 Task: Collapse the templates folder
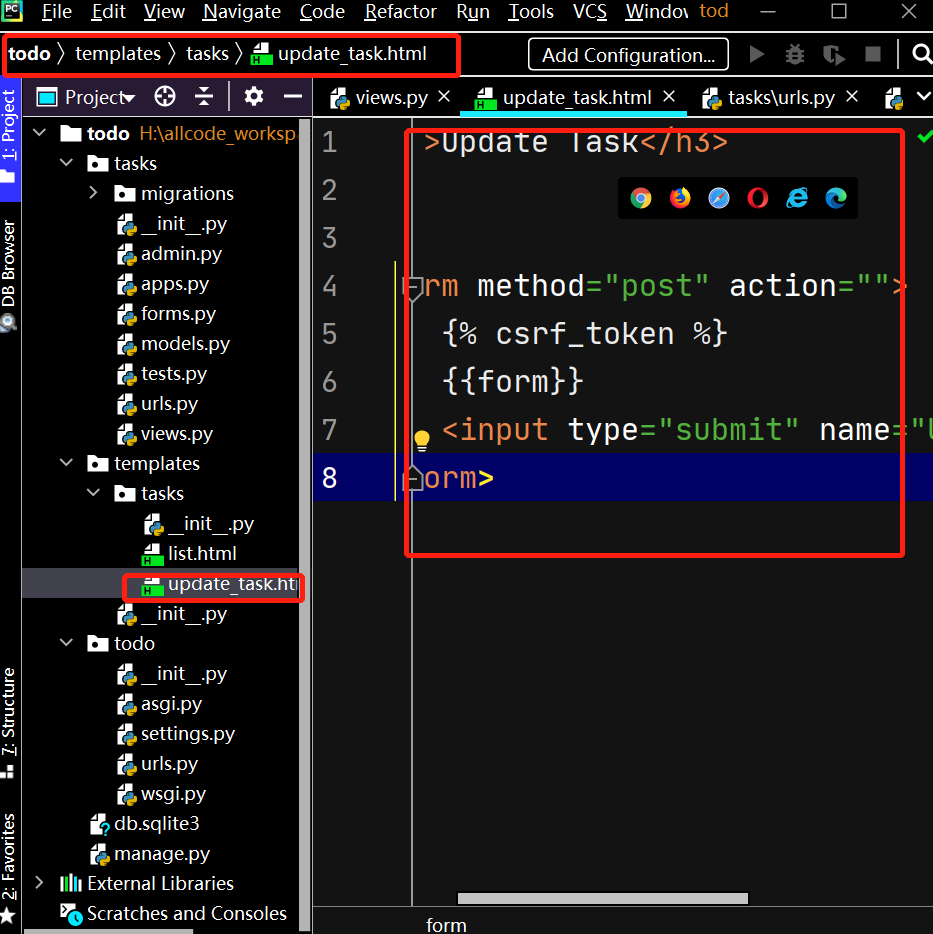[x=67, y=463]
